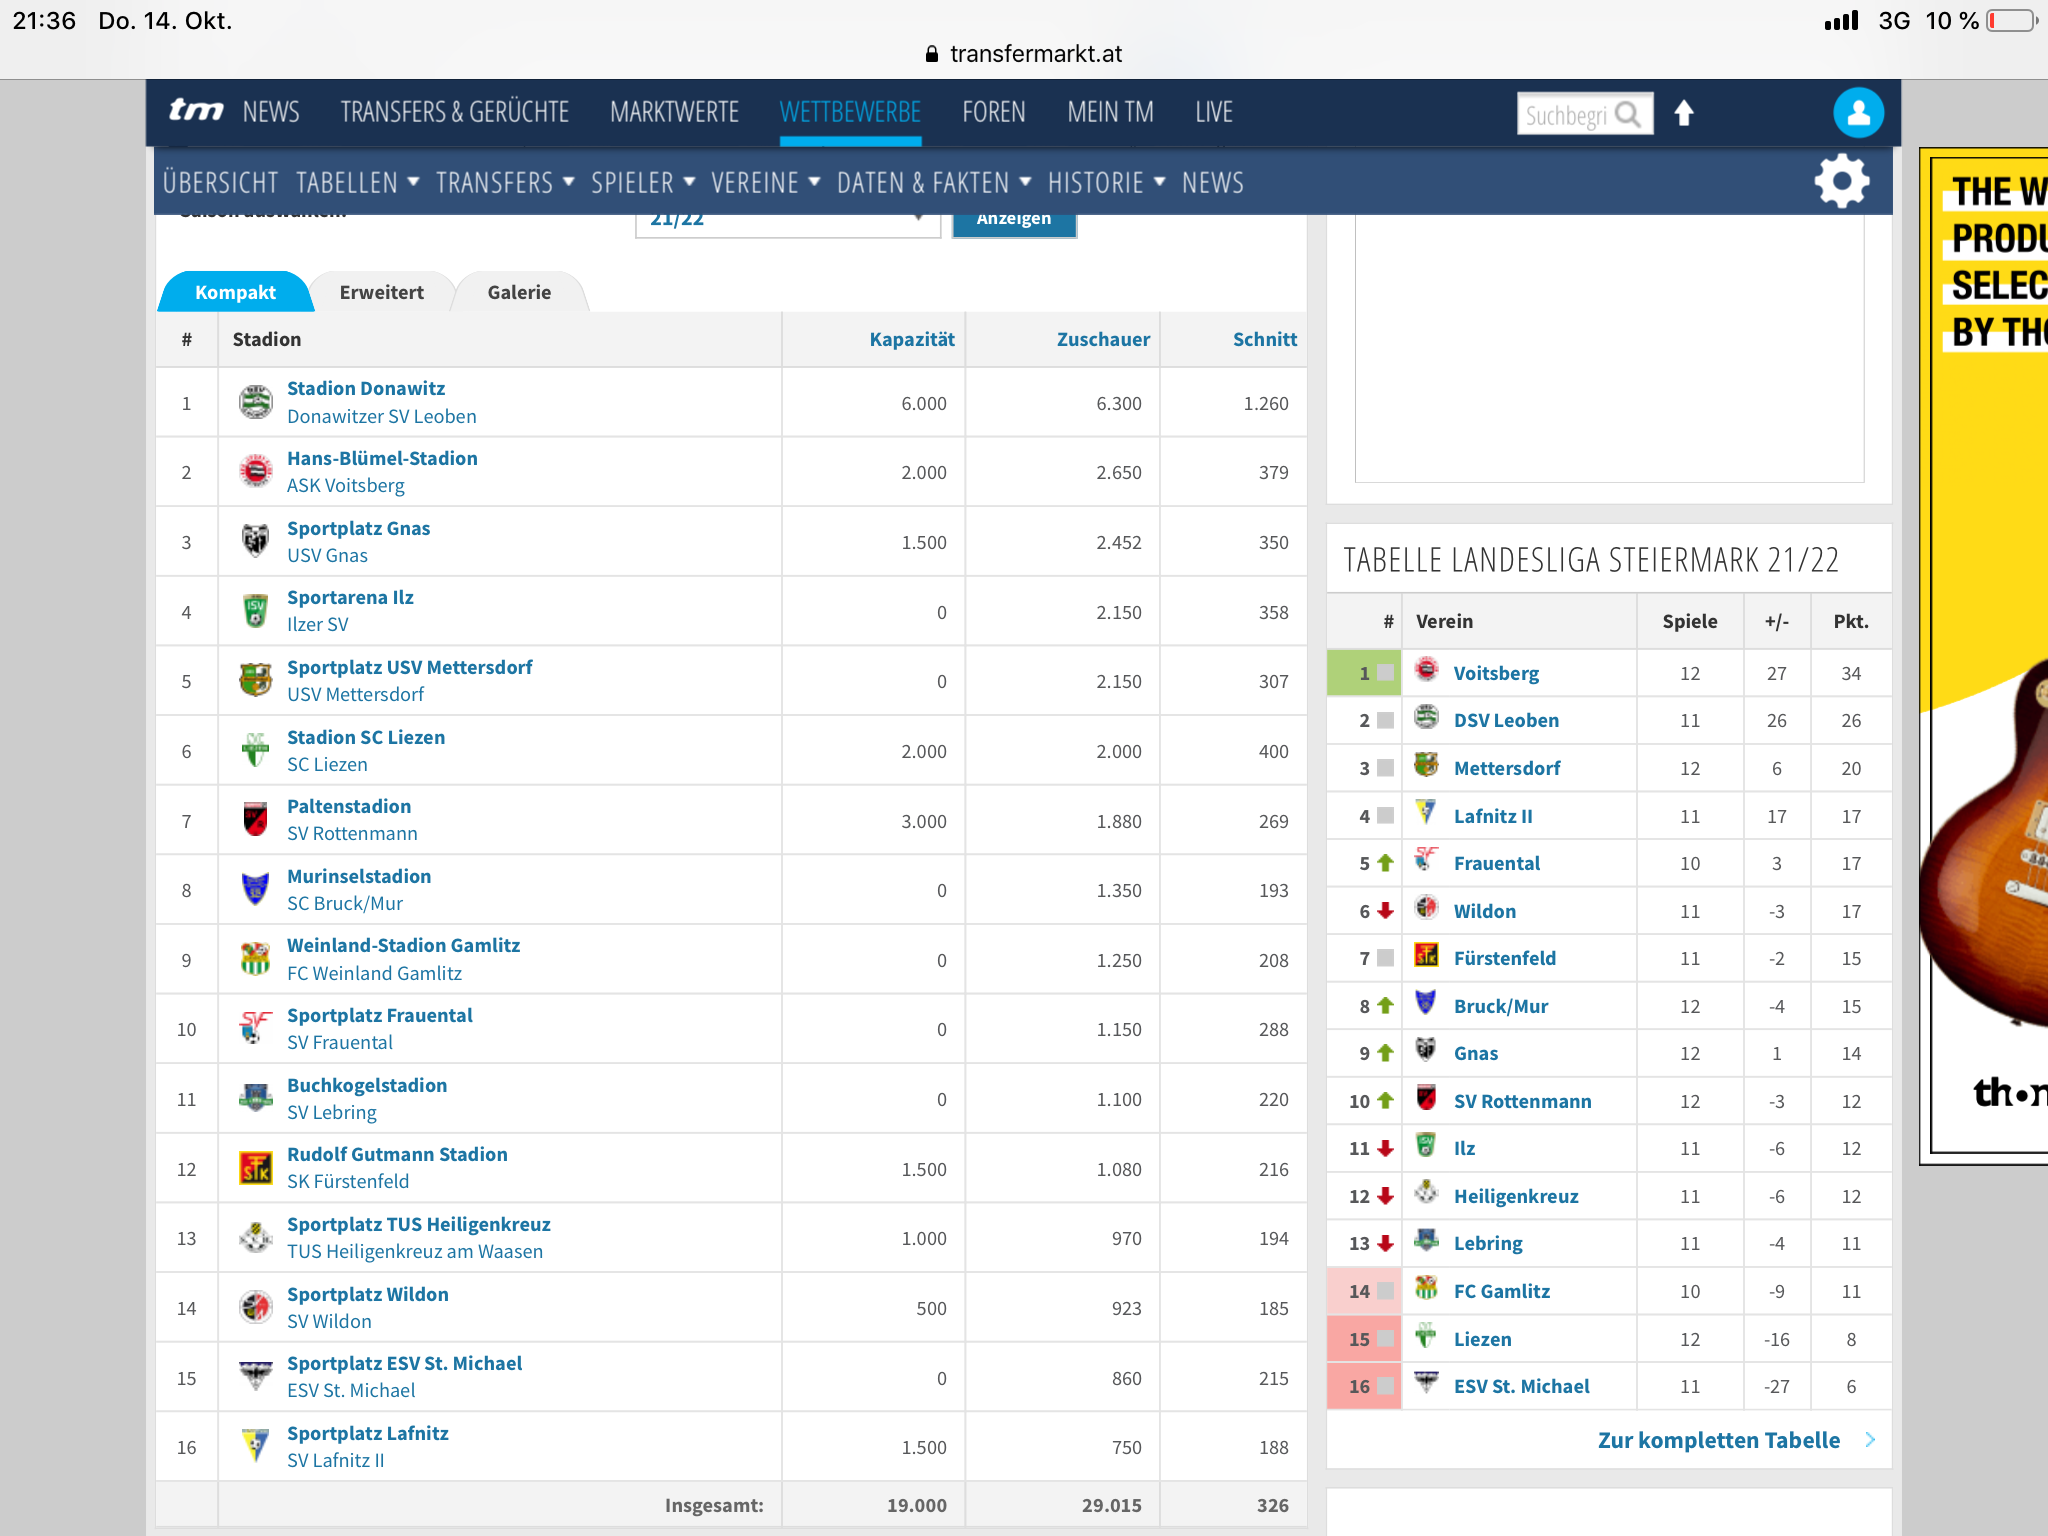
Task: Open Zur kompletten Tabelle link
Action: point(1719,1440)
